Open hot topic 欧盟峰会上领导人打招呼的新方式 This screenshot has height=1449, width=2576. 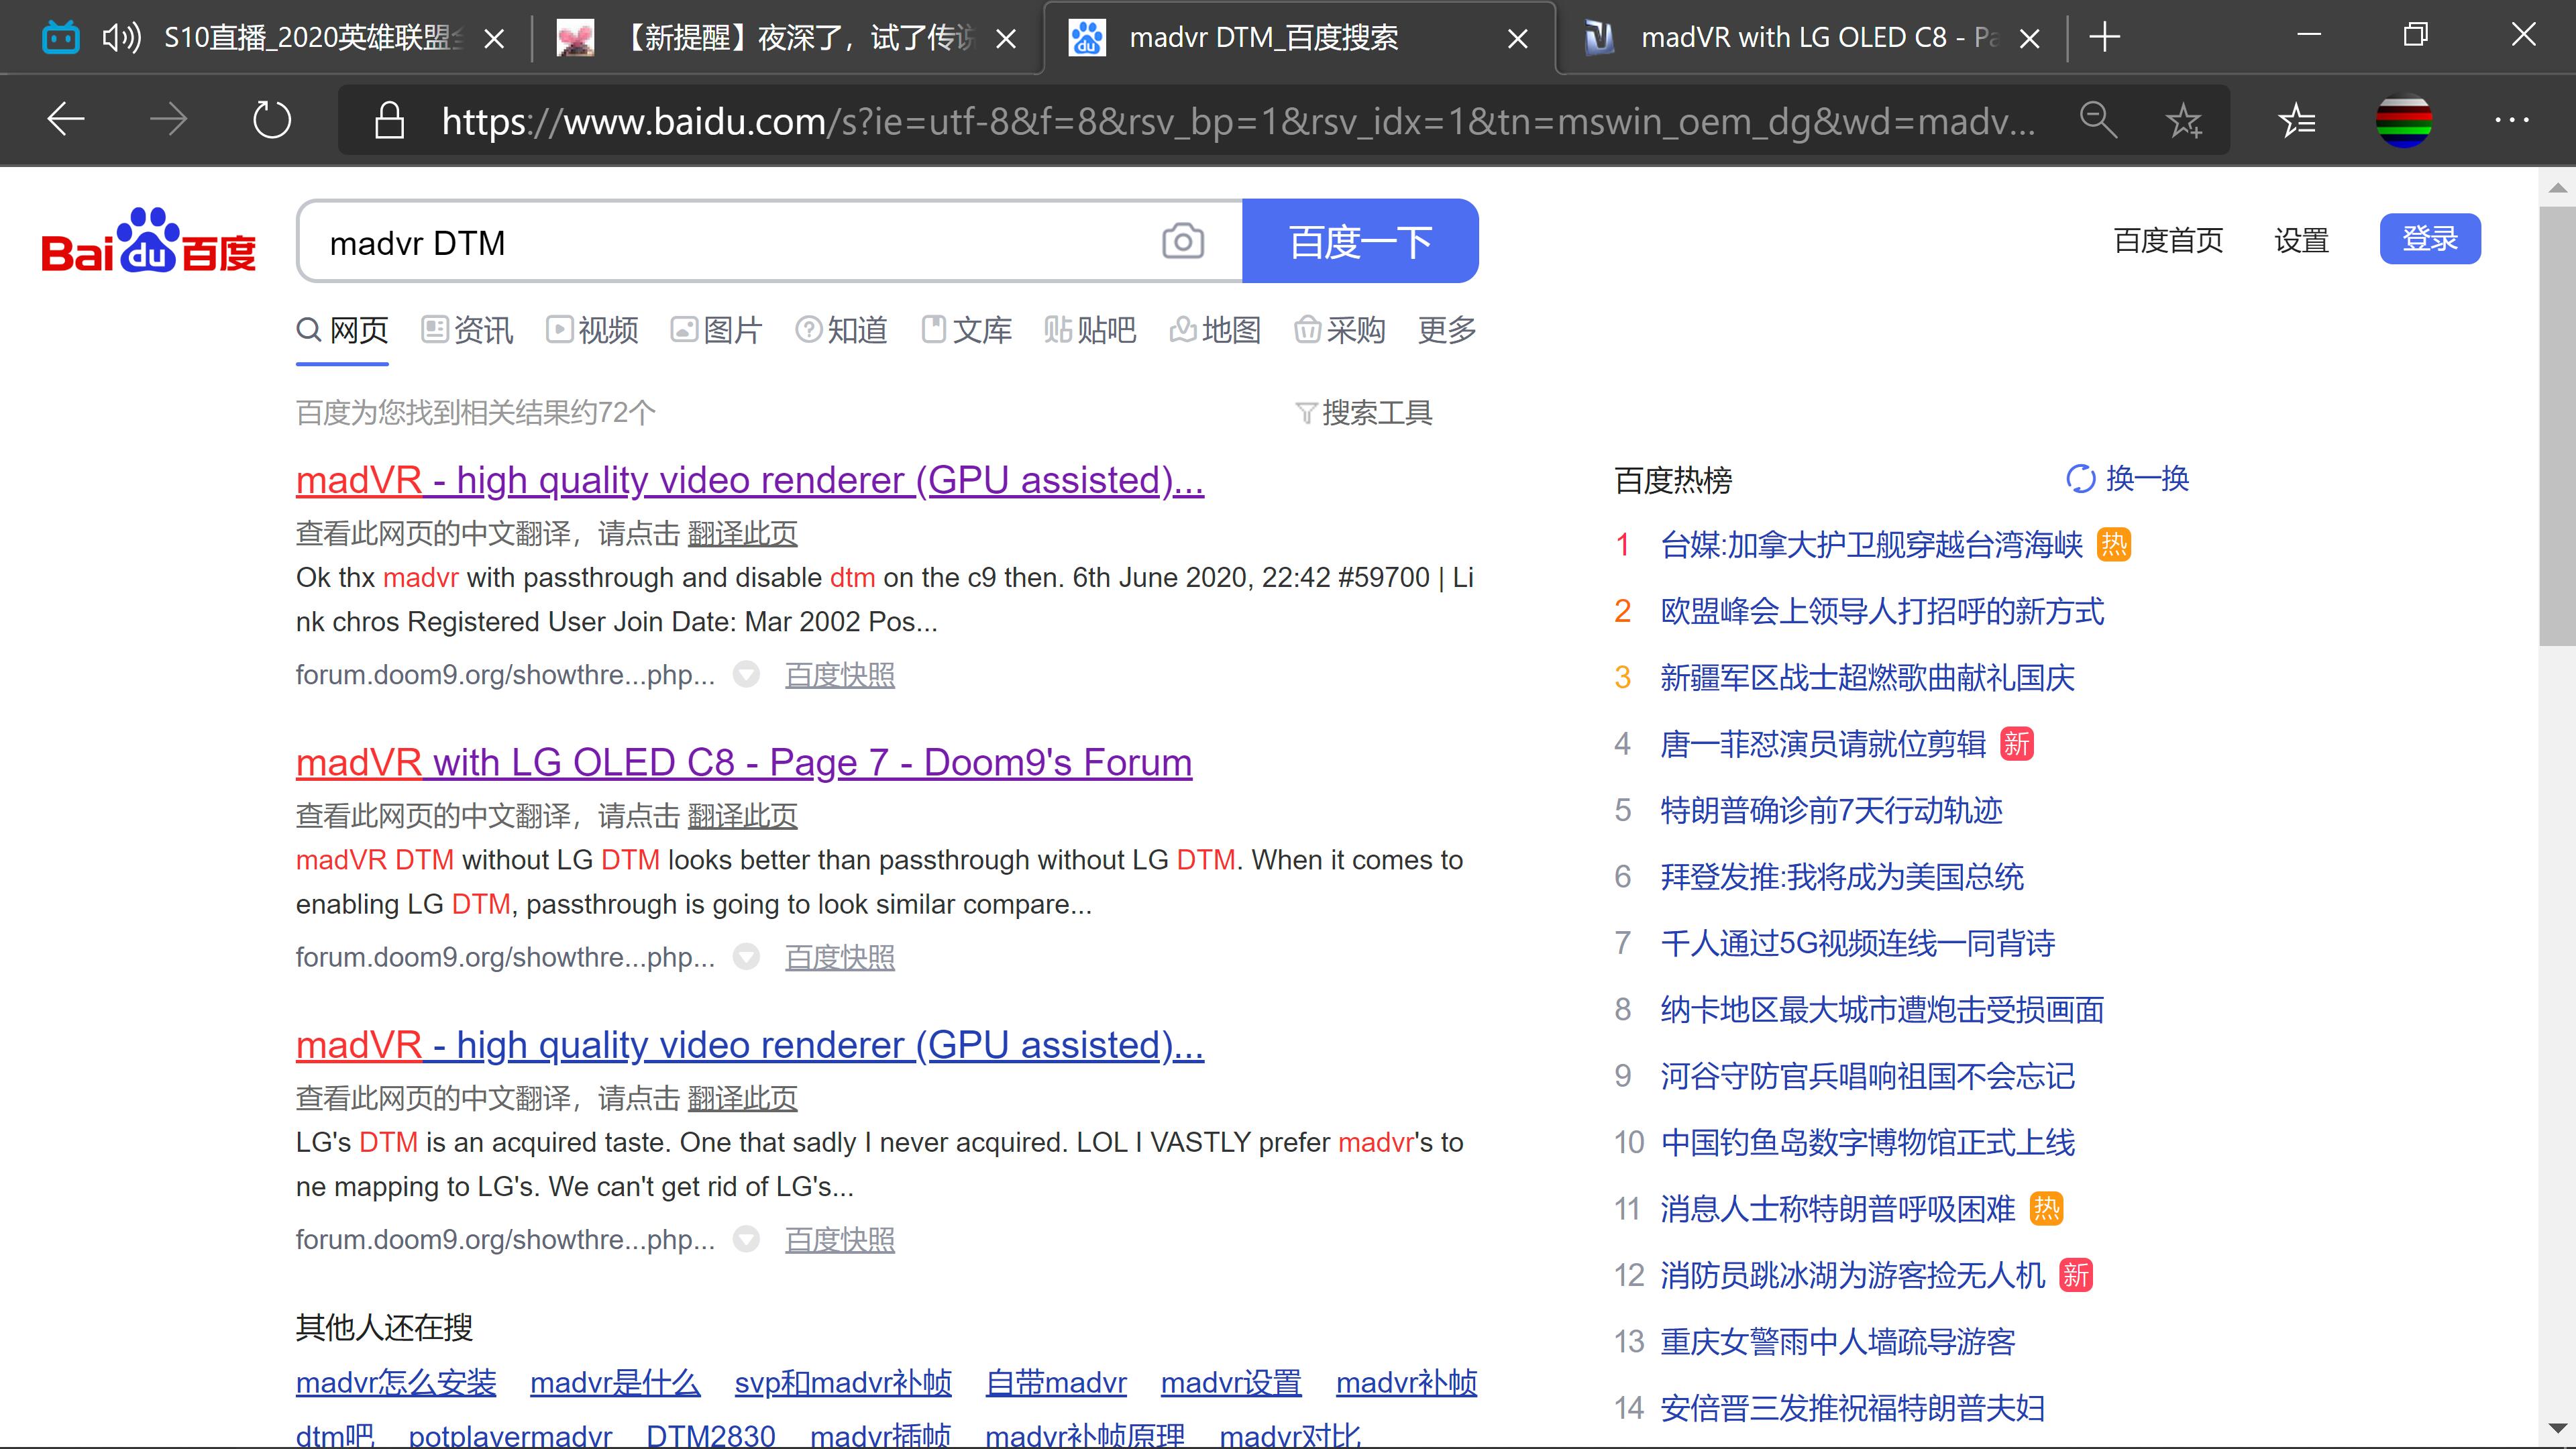click(x=1882, y=611)
